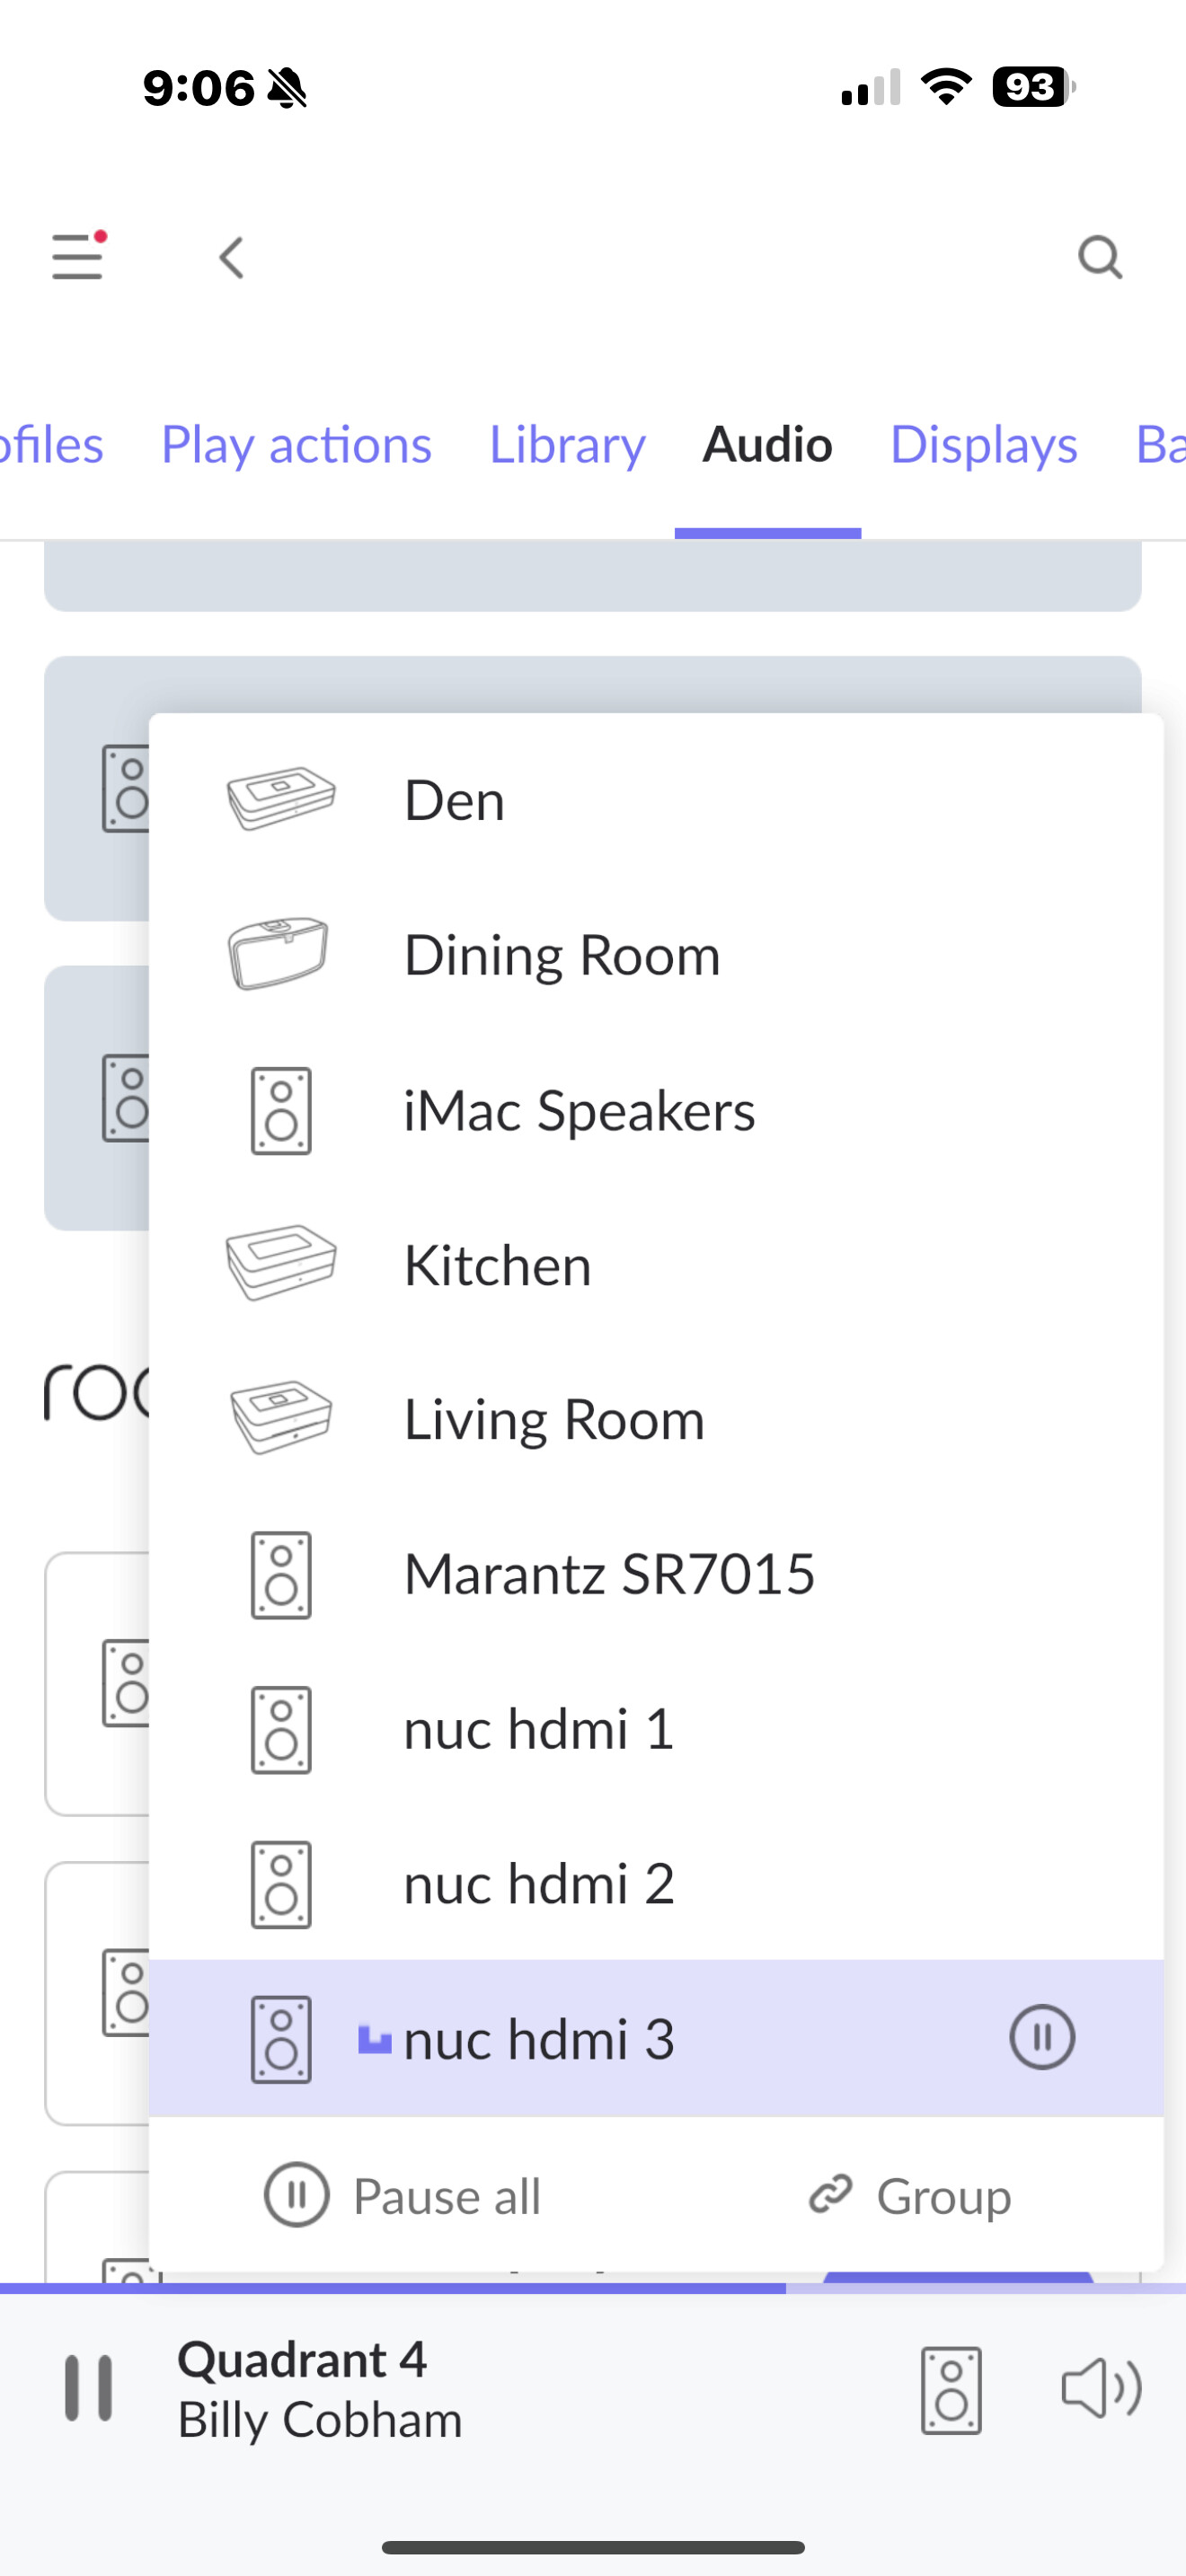Screen dimensions: 1186x2576
Task: Pause nuc hdmi 3 zone playback
Action: click(x=1042, y=2037)
